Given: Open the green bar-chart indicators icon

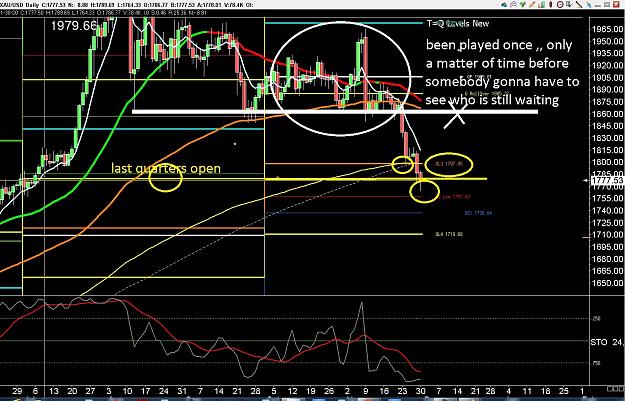Looking at the screenshot, I should tap(542, 4).
